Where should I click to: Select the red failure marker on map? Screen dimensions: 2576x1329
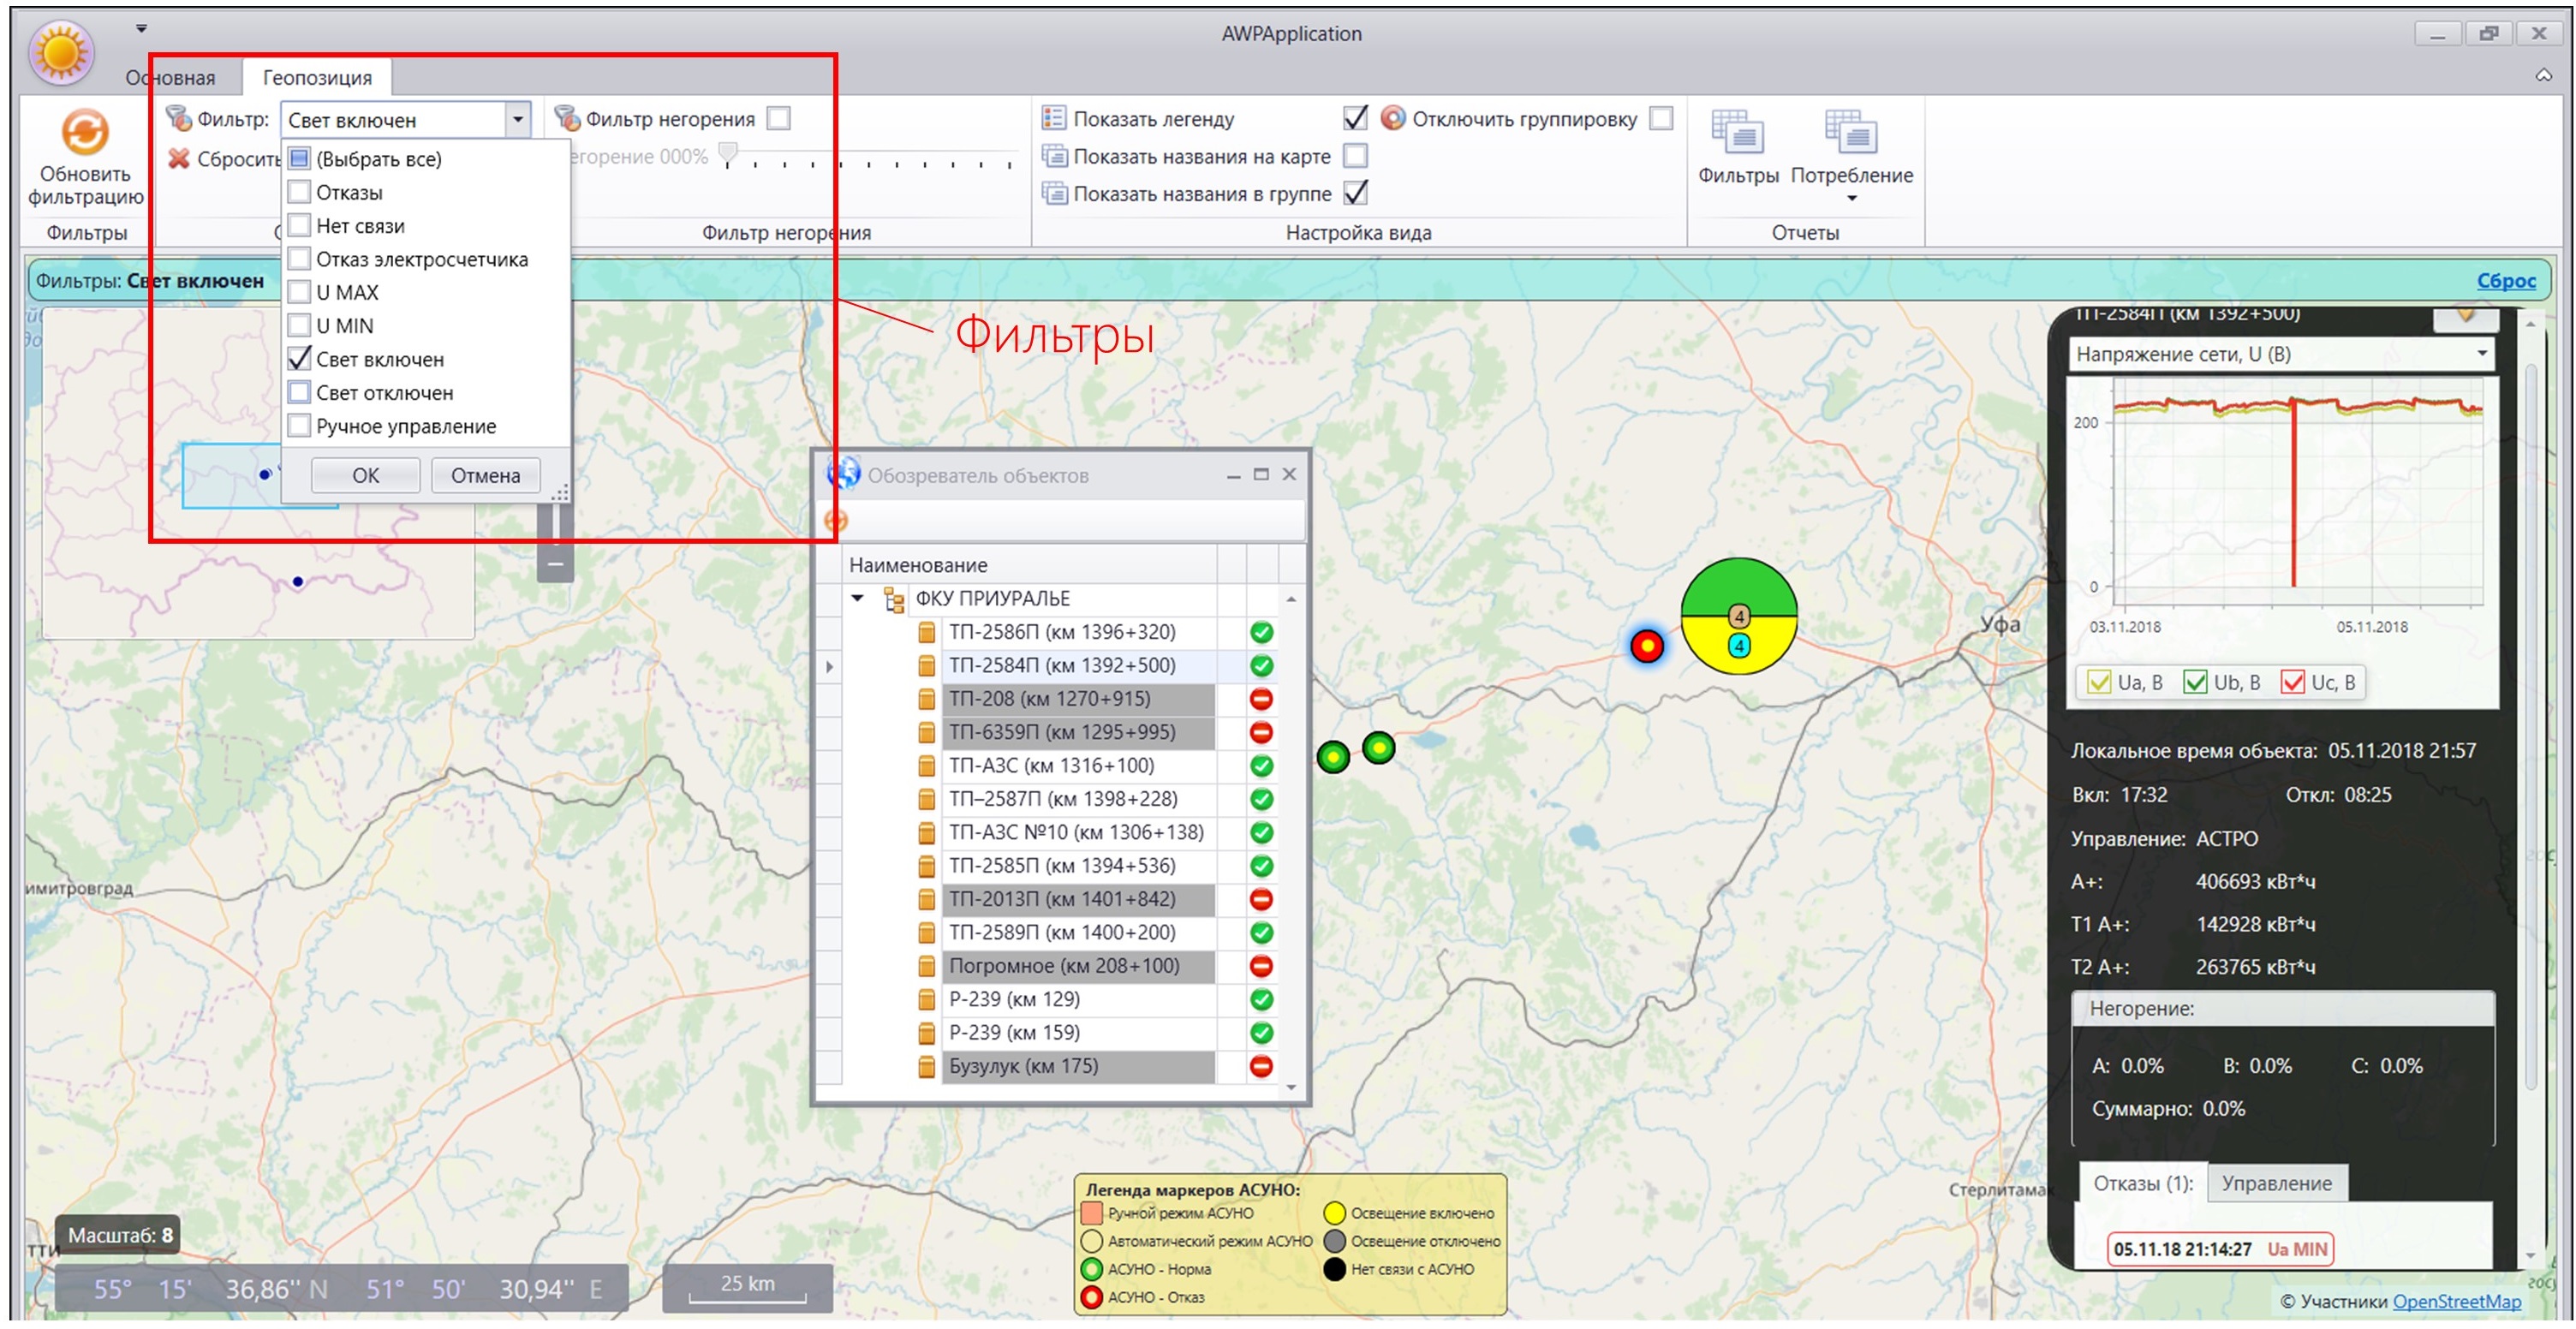click(x=1647, y=646)
